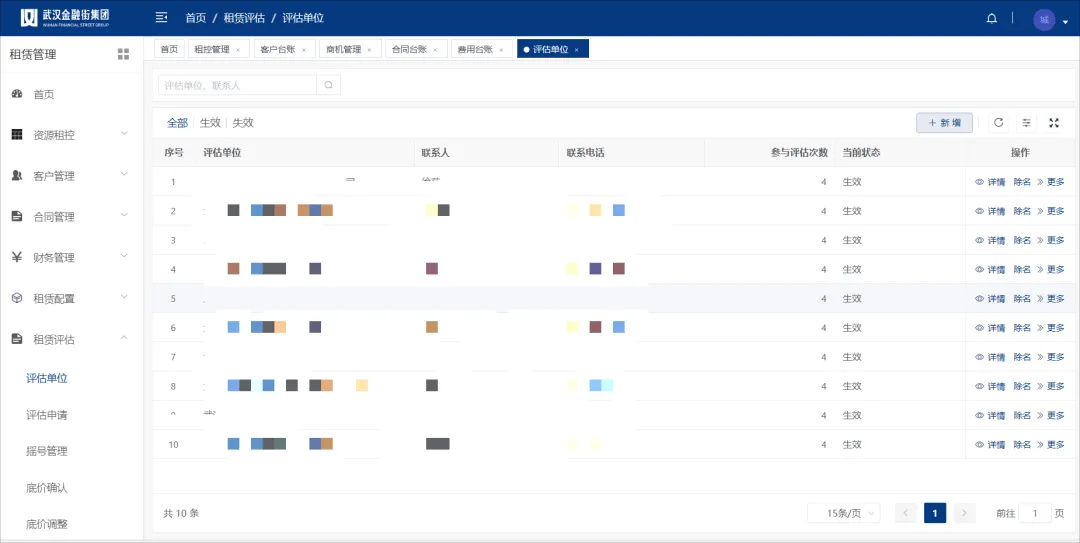Expand 更多 for row 1
The image size is (1080, 543).
click(x=1051, y=182)
